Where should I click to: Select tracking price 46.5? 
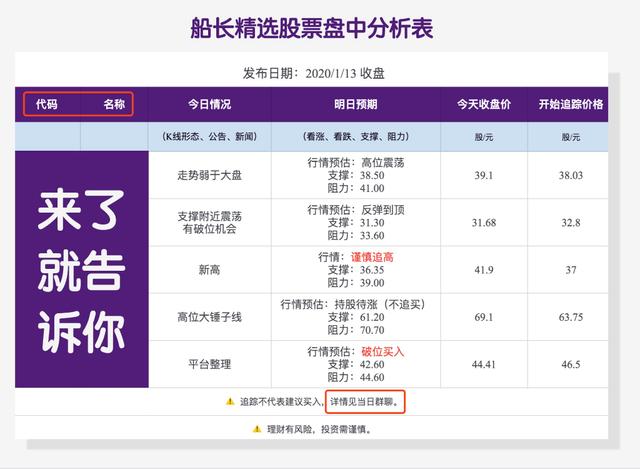[571, 365]
